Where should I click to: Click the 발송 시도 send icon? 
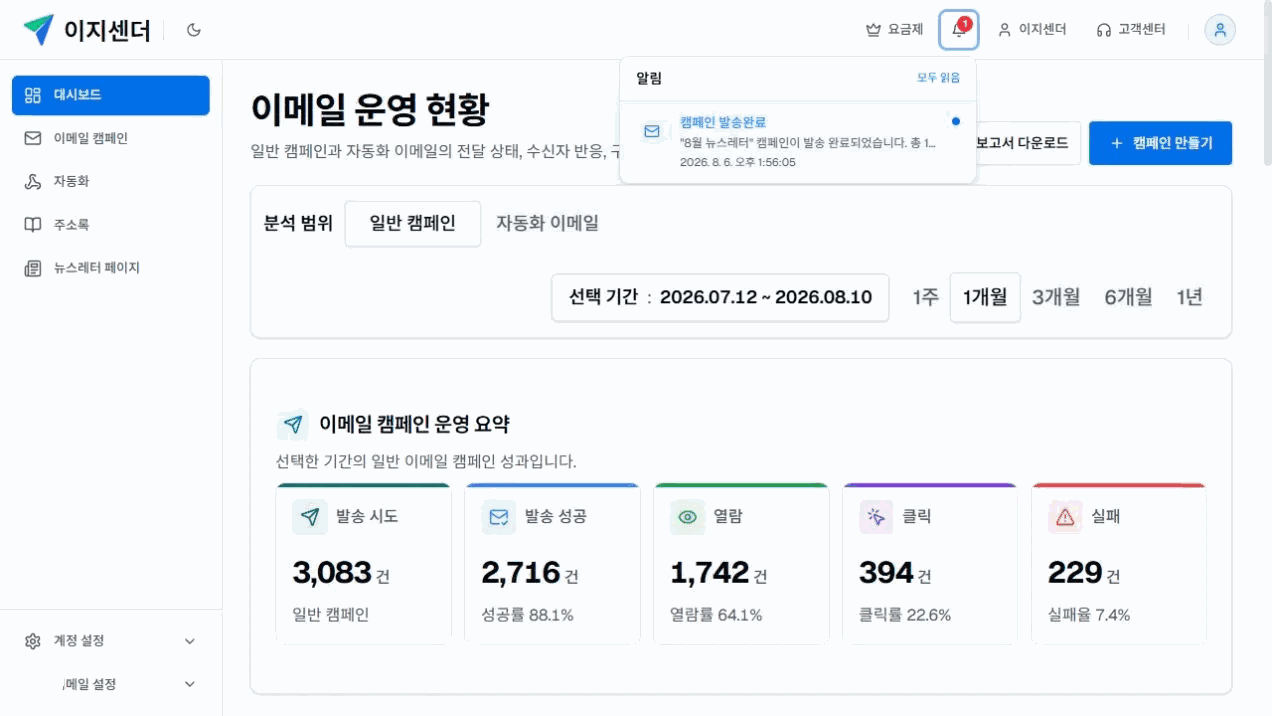pyautogui.click(x=310, y=517)
